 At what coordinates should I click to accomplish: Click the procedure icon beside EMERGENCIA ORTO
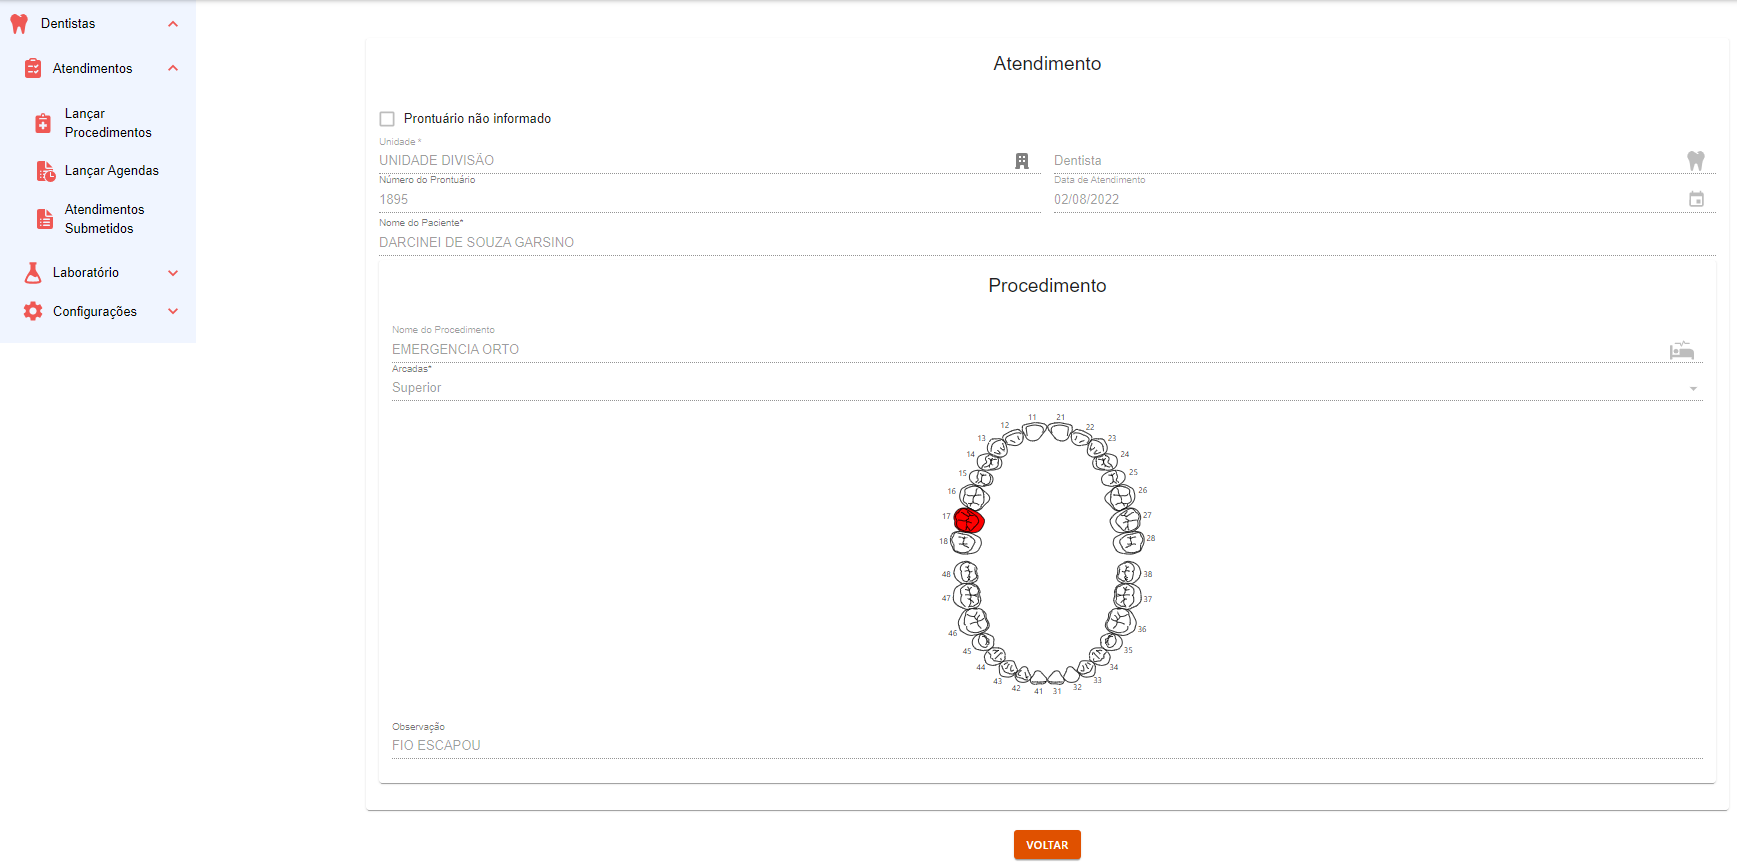(1682, 350)
